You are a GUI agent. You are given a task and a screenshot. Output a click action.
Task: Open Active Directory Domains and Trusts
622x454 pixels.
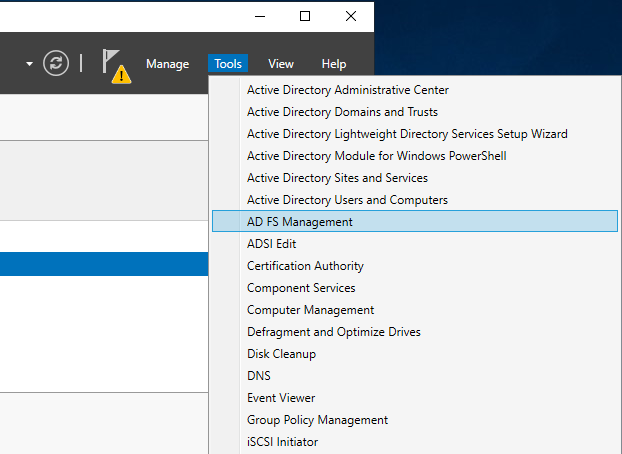click(342, 112)
